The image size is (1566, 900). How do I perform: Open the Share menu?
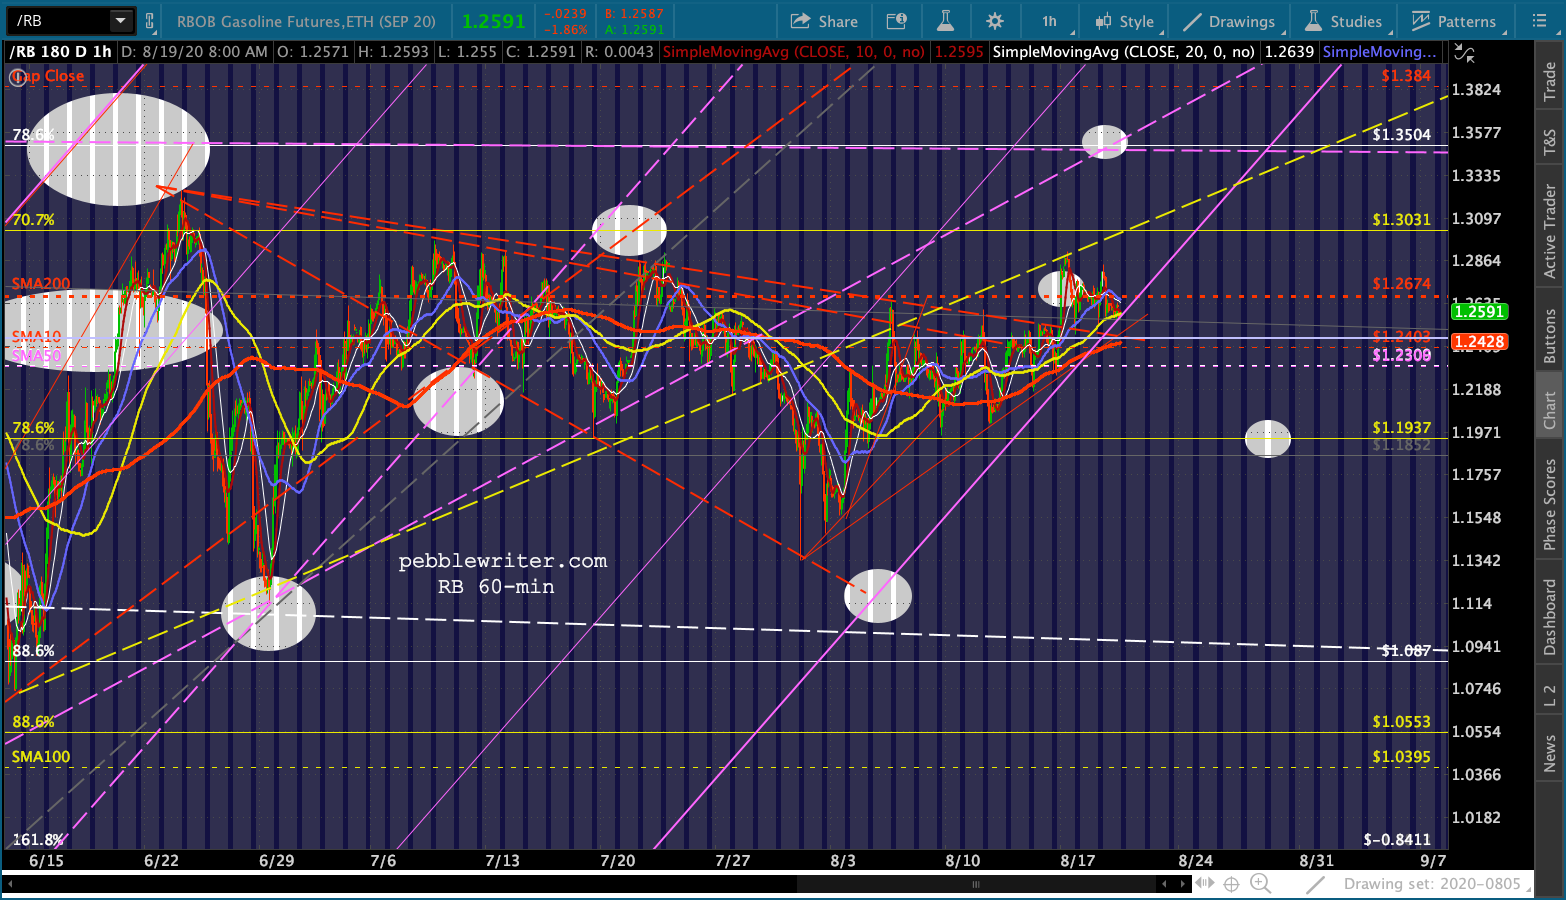pyautogui.click(x=824, y=21)
